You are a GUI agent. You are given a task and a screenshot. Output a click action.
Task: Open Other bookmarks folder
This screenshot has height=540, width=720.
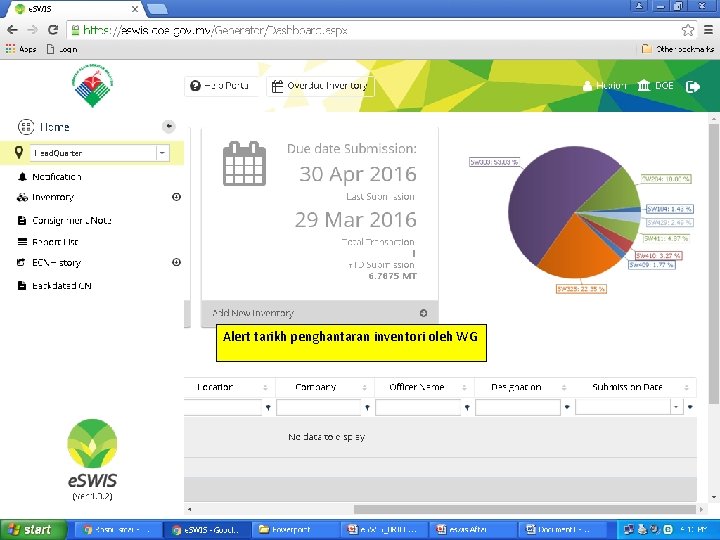click(678, 49)
